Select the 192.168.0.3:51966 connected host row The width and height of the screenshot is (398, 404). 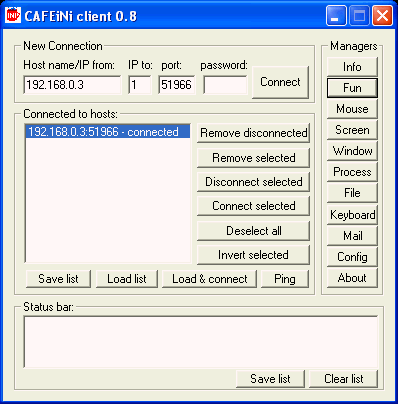click(x=108, y=132)
